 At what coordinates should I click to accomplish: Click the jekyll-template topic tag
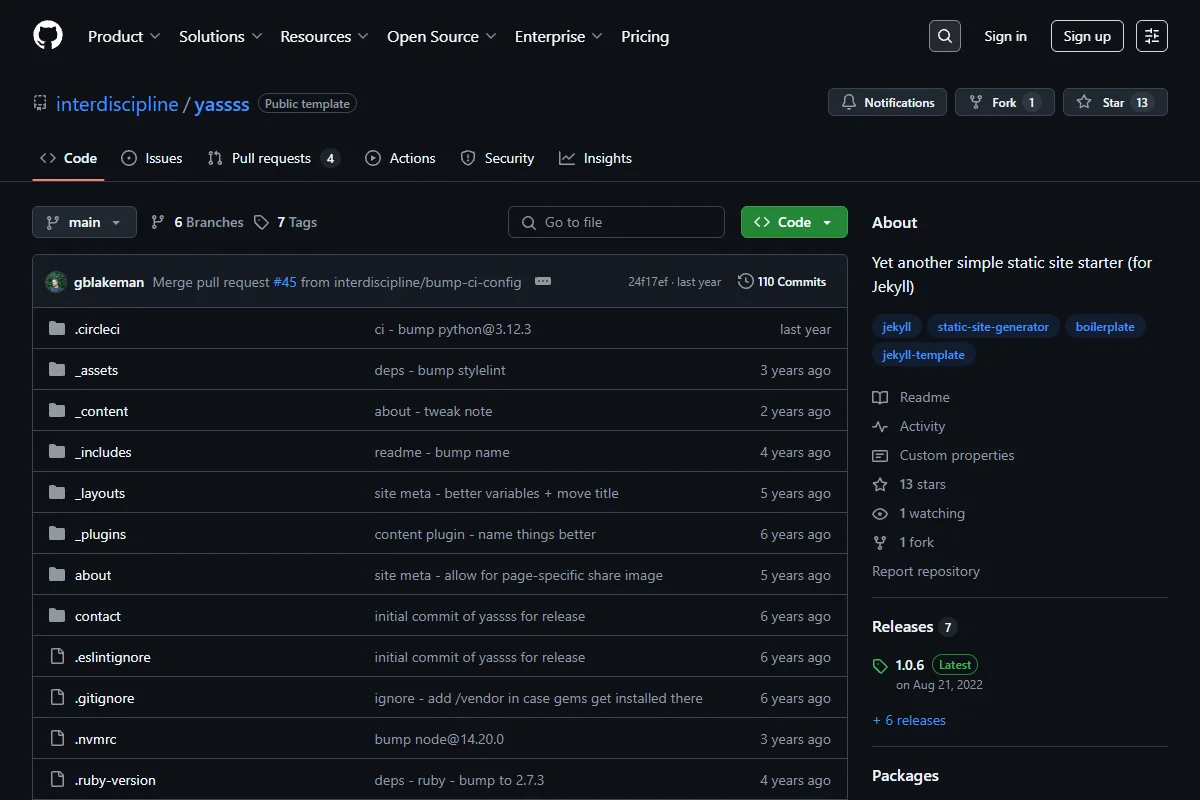(x=924, y=355)
